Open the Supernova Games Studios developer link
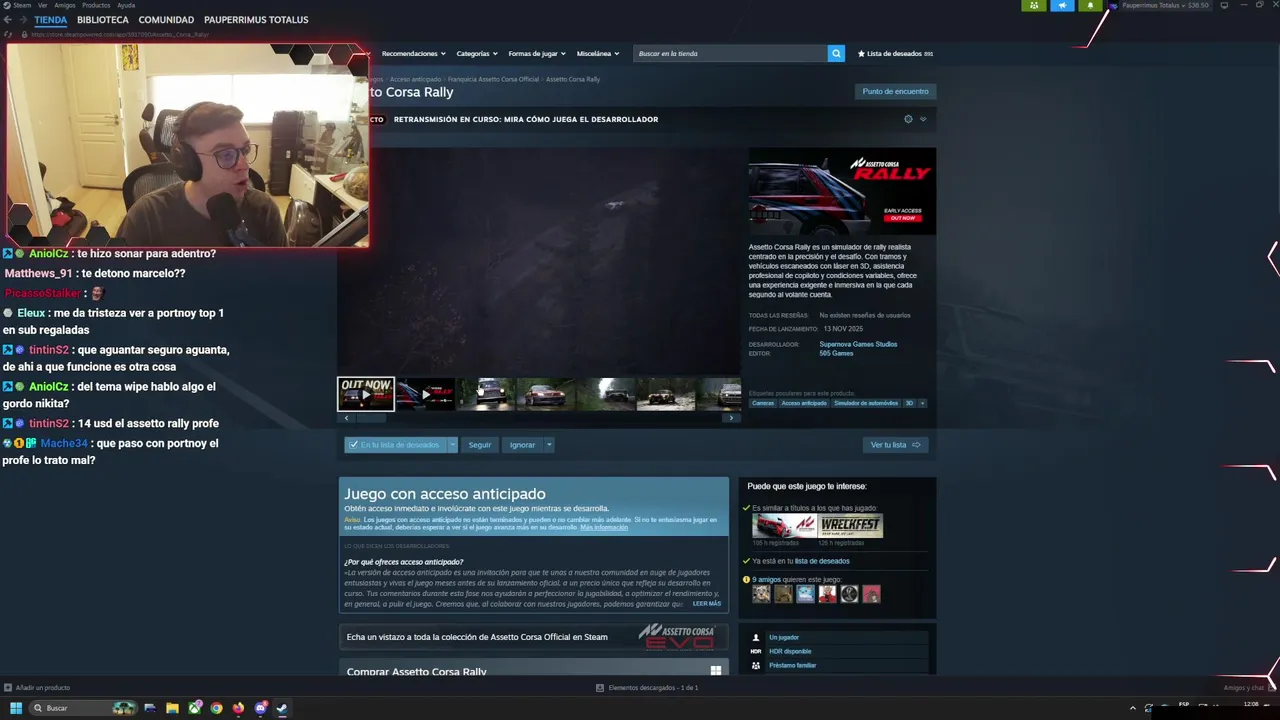This screenshot has width=1280, height=720. pos(858,344)
